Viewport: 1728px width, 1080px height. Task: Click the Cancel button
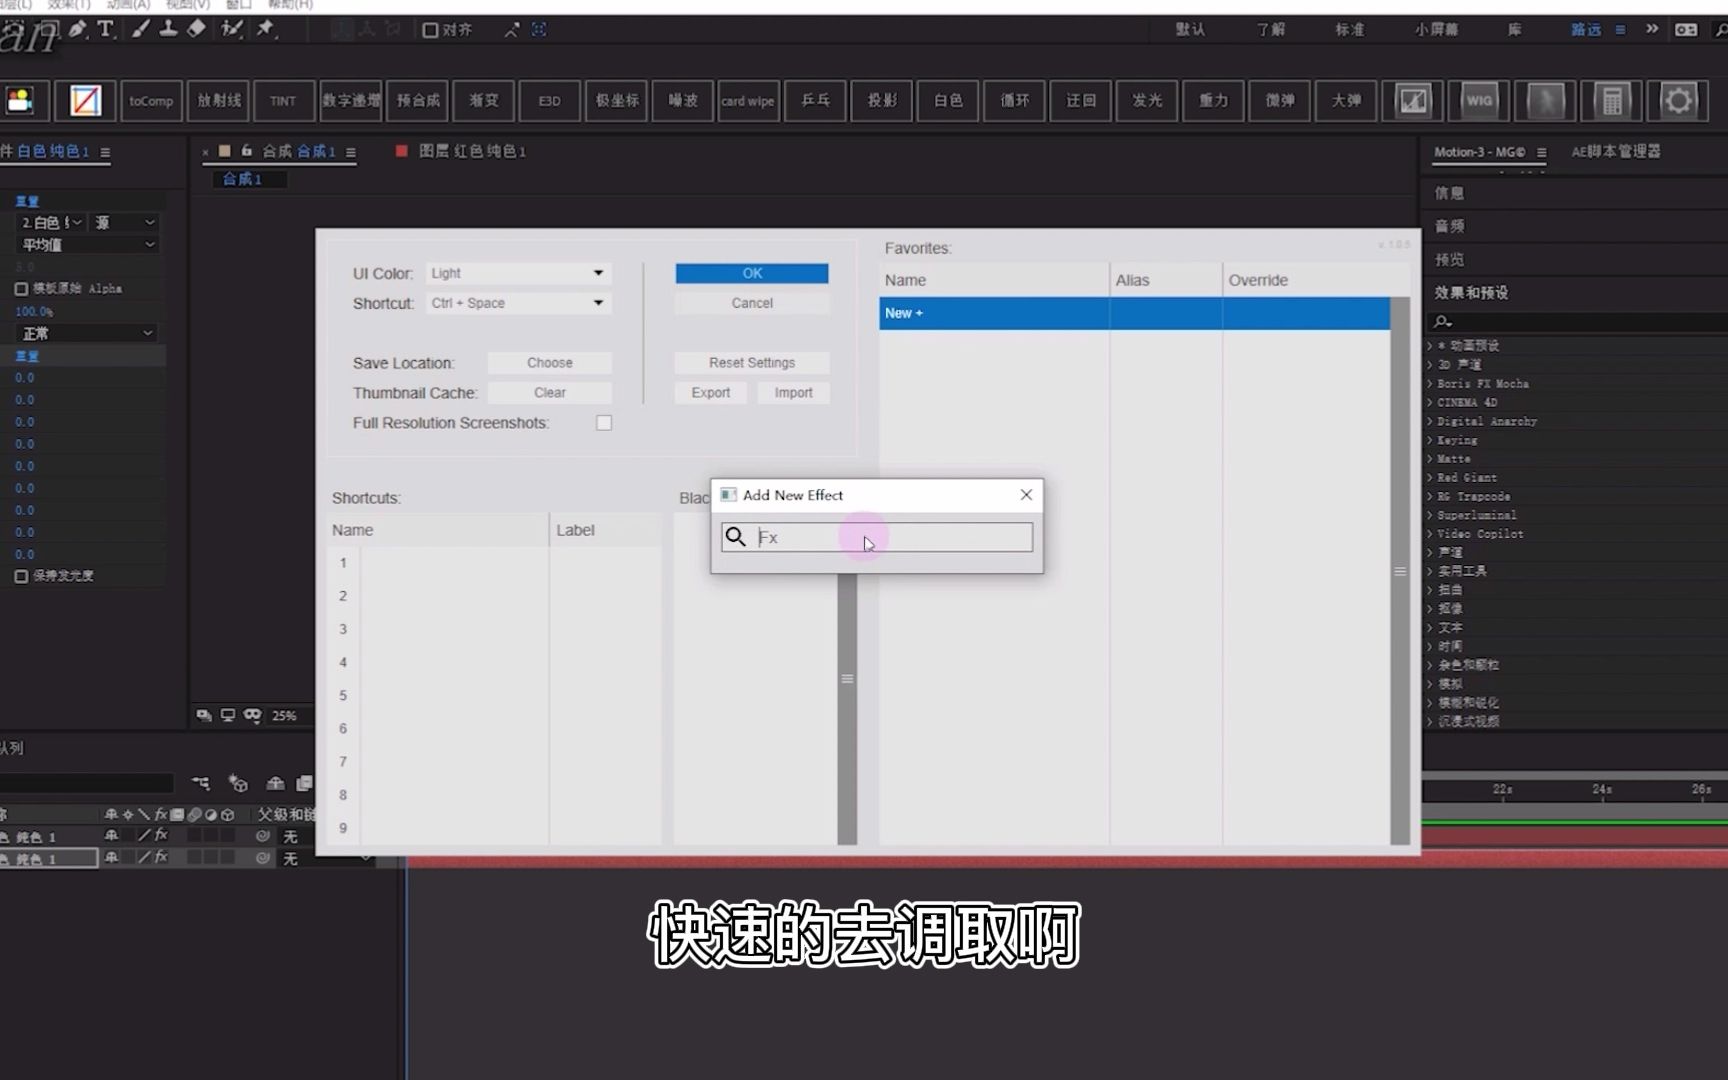point(752,303)
